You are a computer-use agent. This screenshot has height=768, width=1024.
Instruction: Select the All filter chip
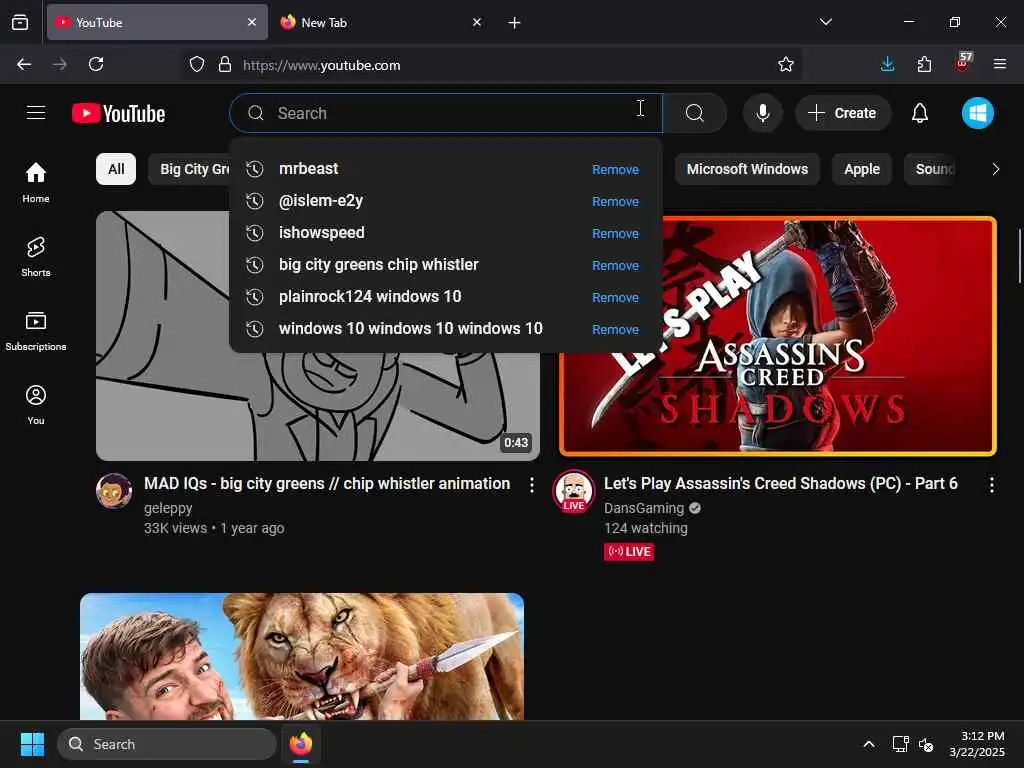(x=116, y=169)
